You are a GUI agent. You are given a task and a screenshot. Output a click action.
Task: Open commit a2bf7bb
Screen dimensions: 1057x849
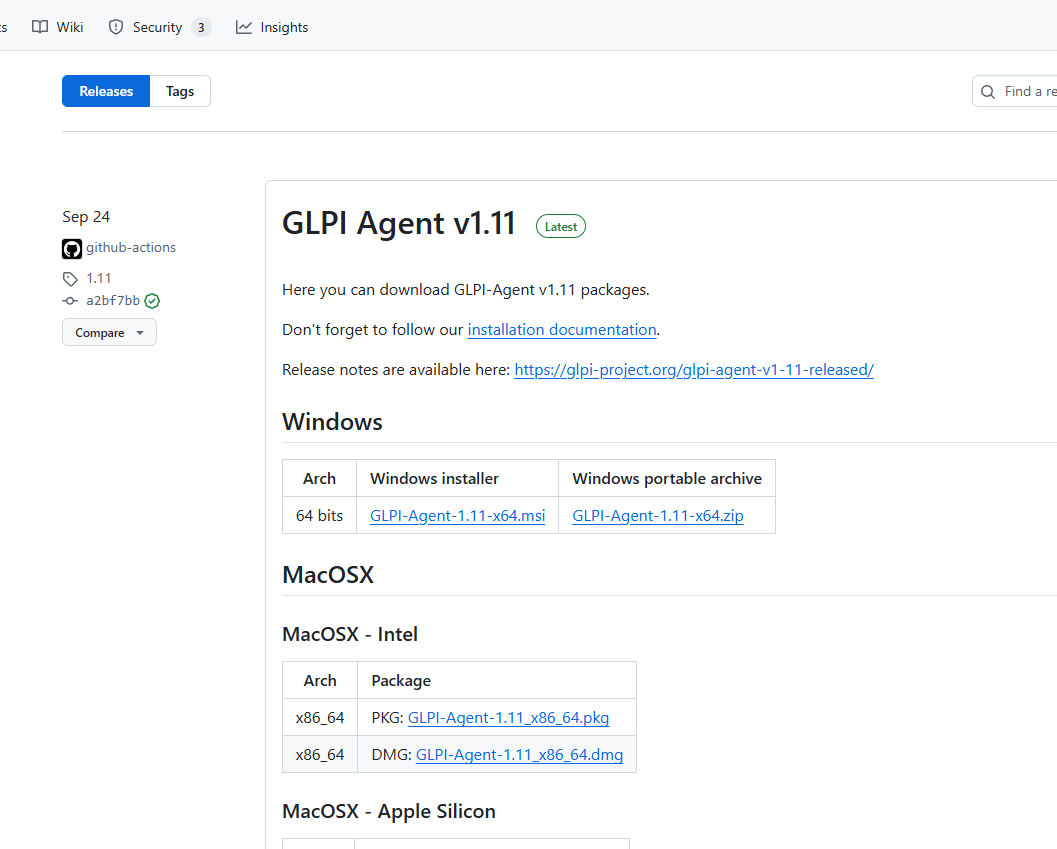pos(113,300)
